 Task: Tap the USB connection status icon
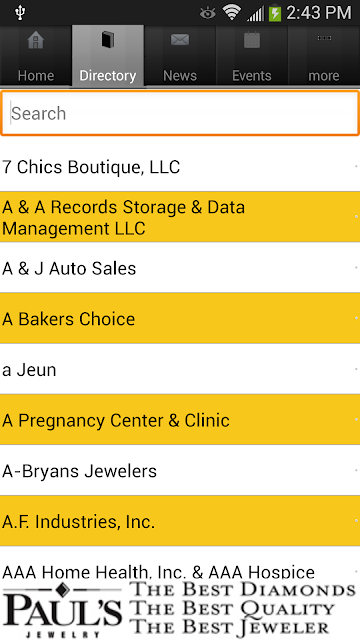[20, 13]
